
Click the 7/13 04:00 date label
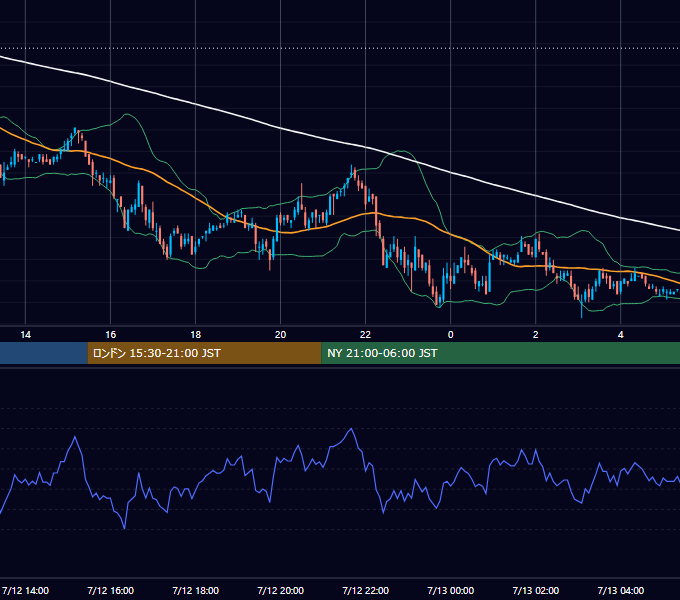(621, 590)
